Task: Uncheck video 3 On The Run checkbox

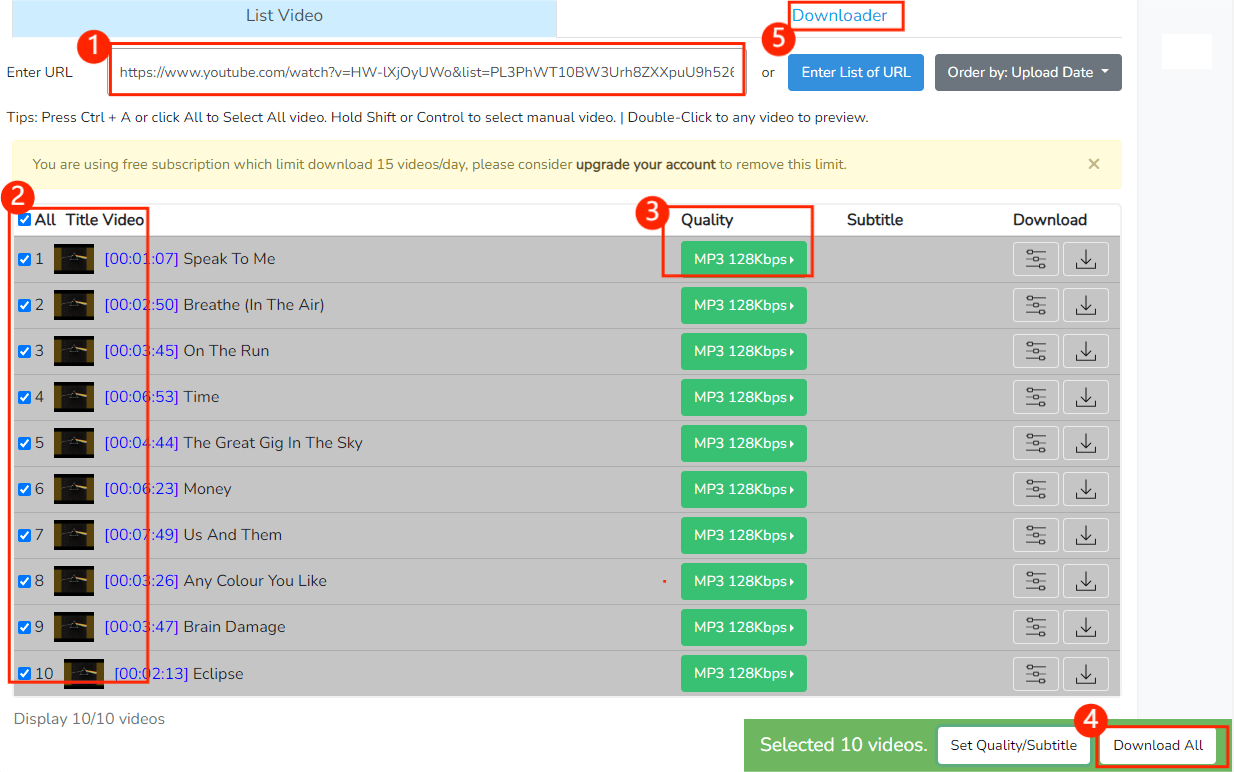Action: tap(25, 351)
